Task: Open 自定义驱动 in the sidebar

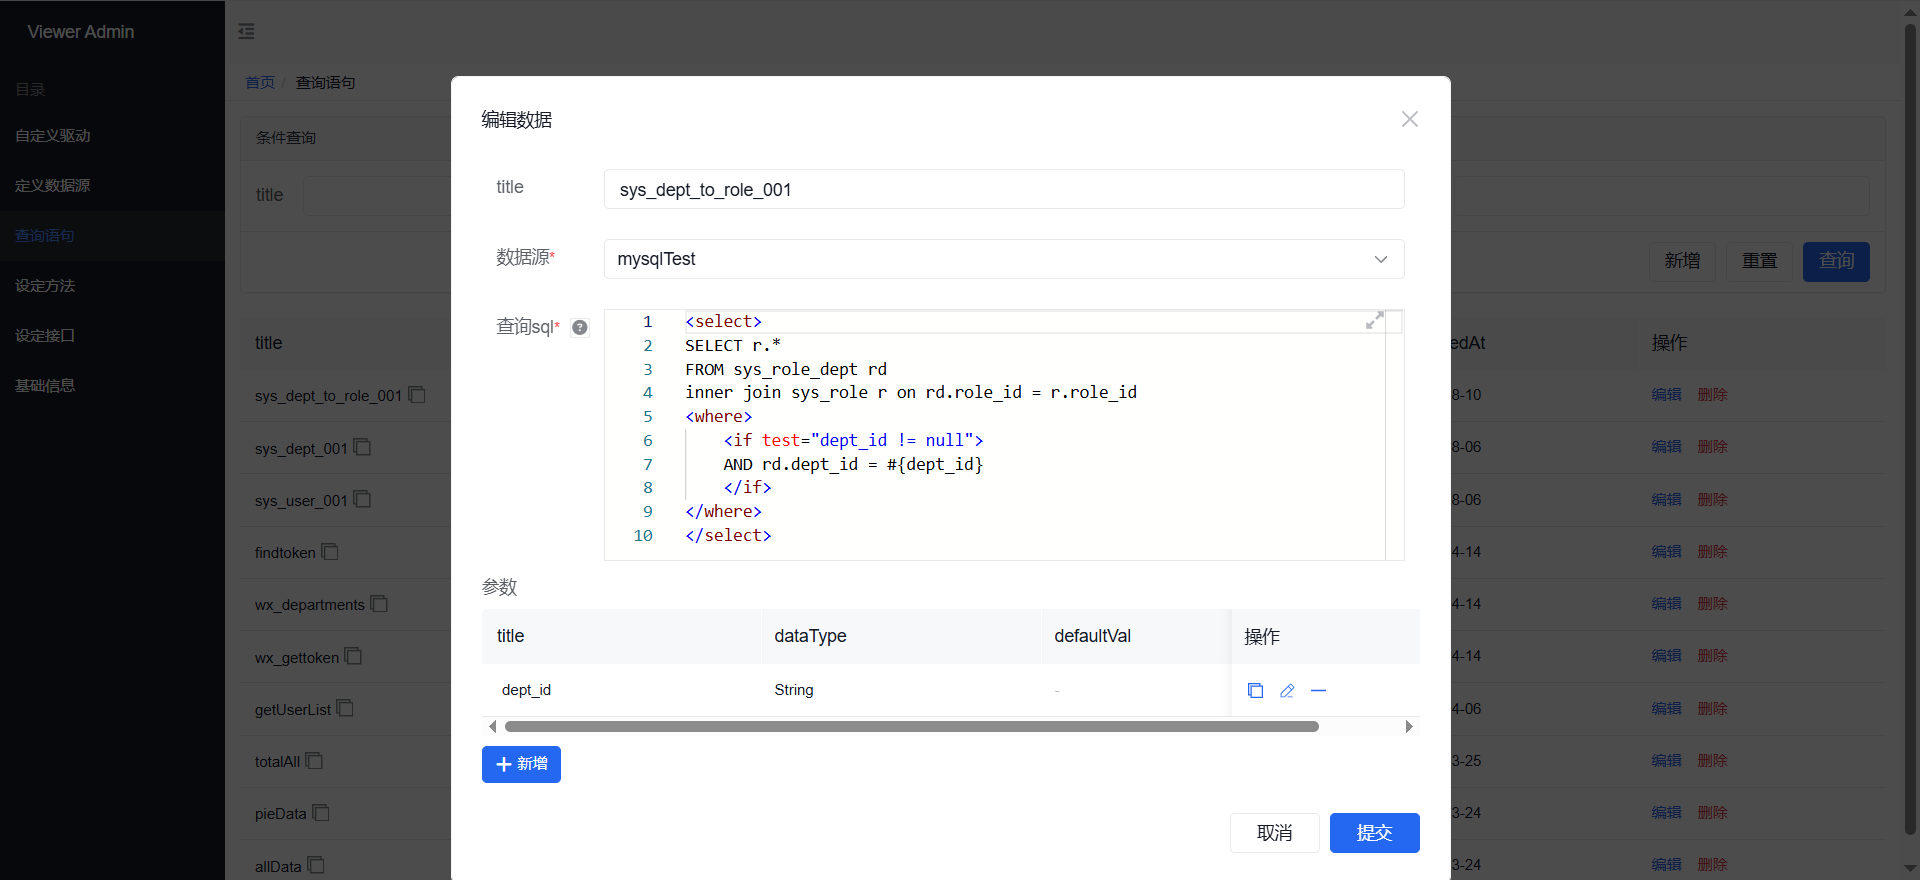Action: point(53,136)
